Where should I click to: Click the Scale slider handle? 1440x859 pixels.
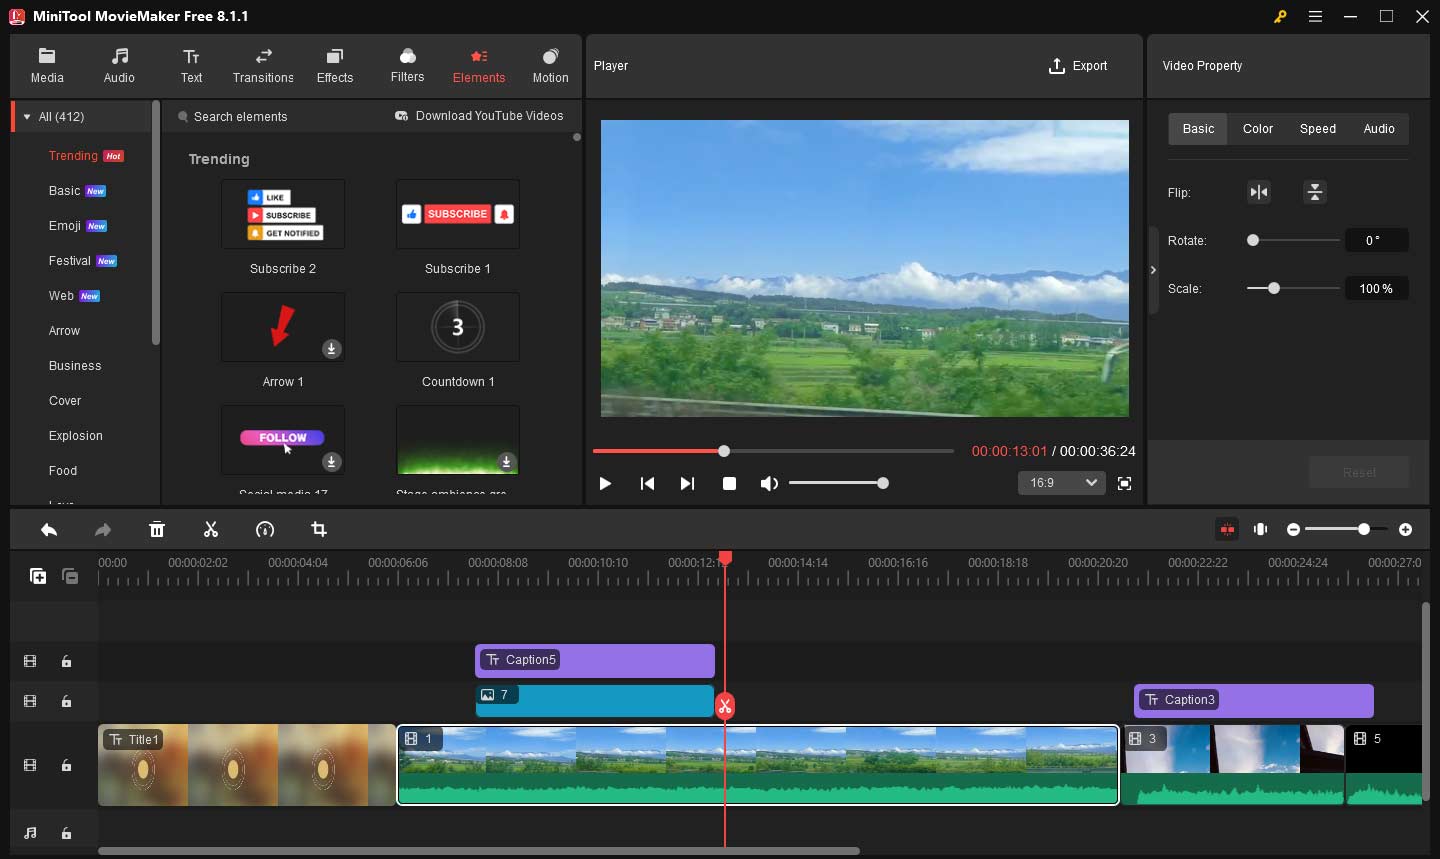click(x=1273, y=288)
